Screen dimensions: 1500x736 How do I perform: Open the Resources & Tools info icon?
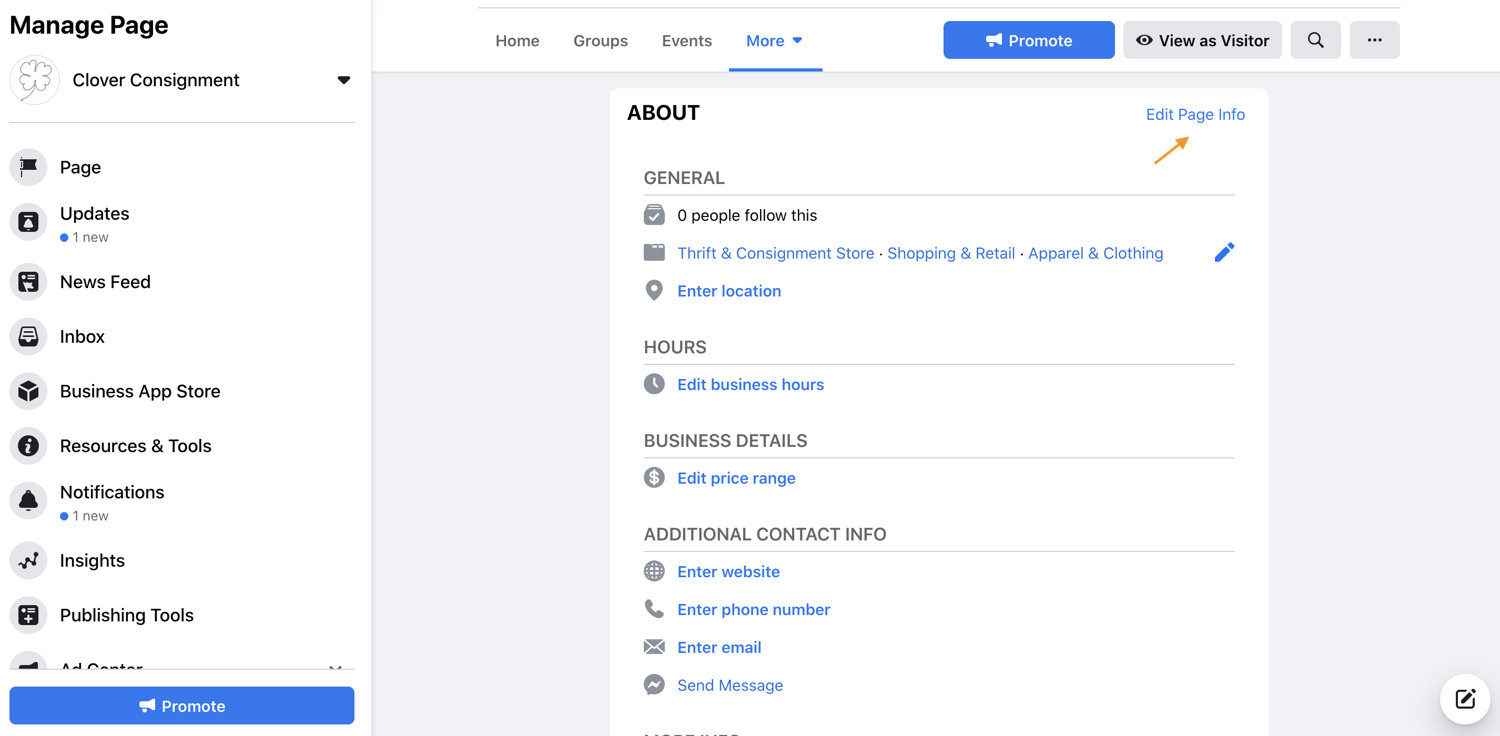click(28, 446)
